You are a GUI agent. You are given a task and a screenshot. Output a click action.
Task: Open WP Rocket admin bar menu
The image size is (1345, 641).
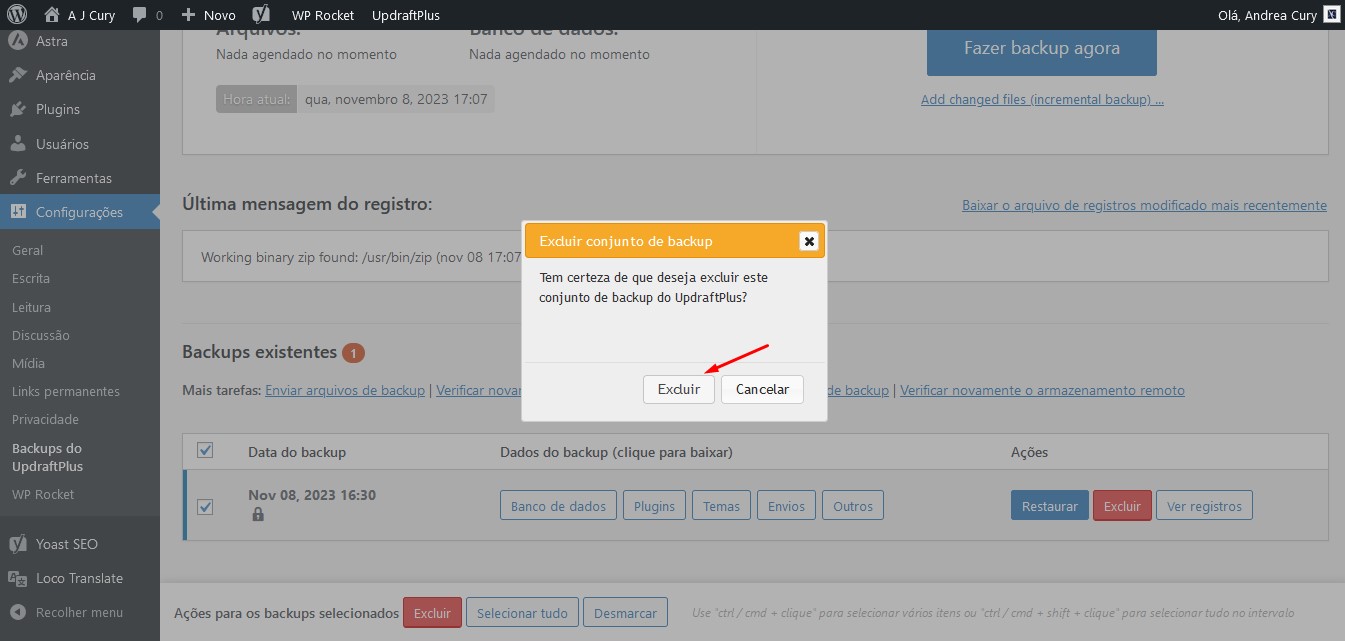(x=323, y=15)
